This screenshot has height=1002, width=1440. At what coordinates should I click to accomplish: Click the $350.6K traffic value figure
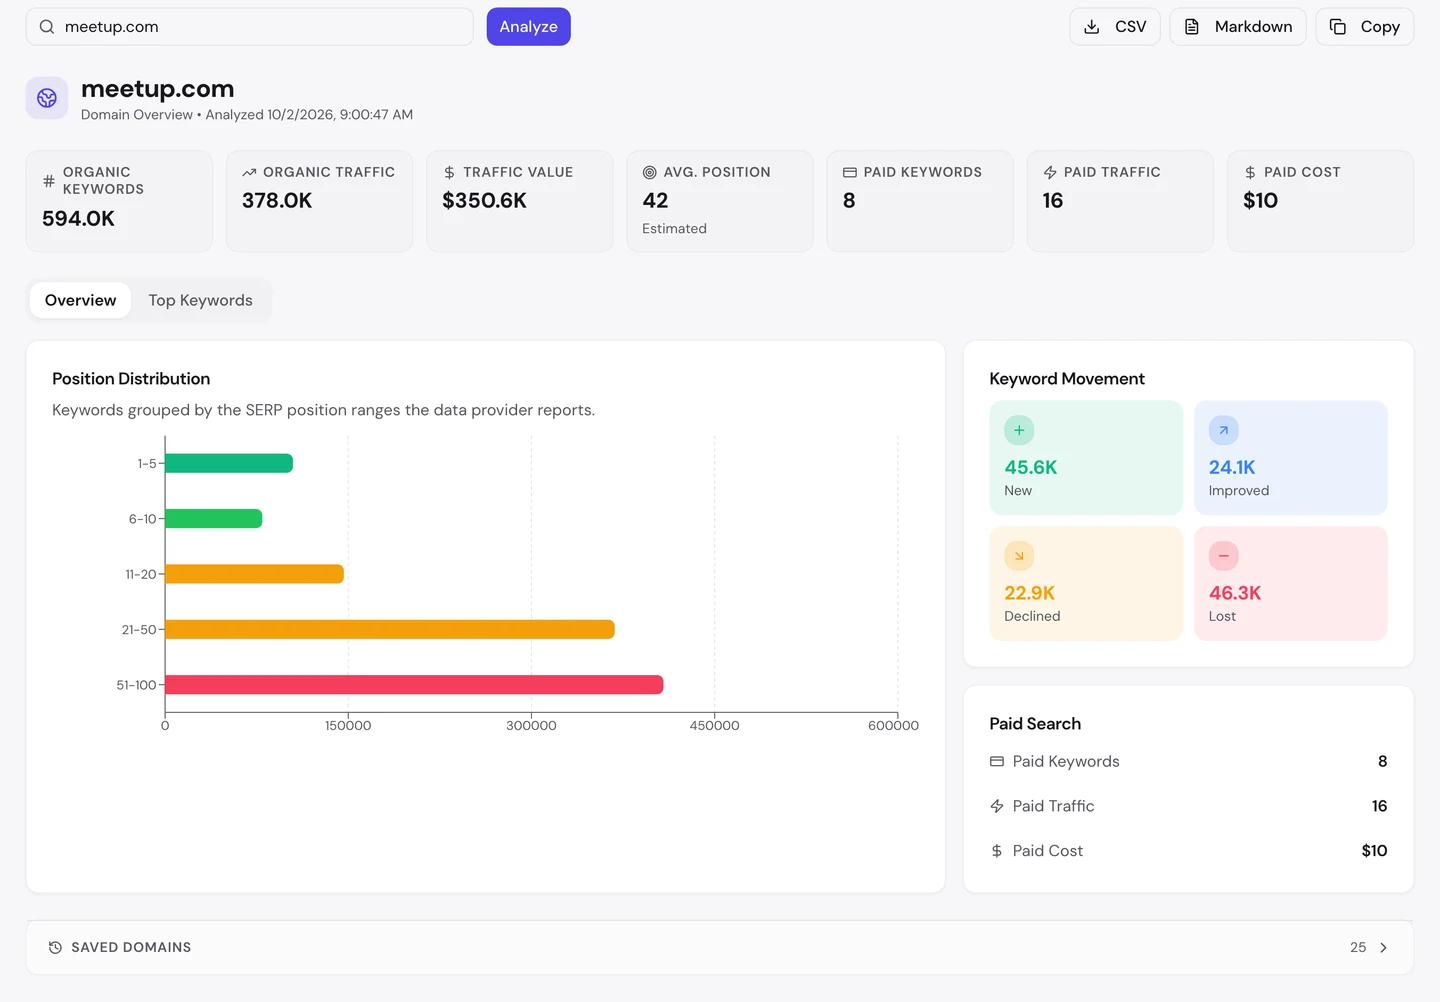tap(485, 201)
